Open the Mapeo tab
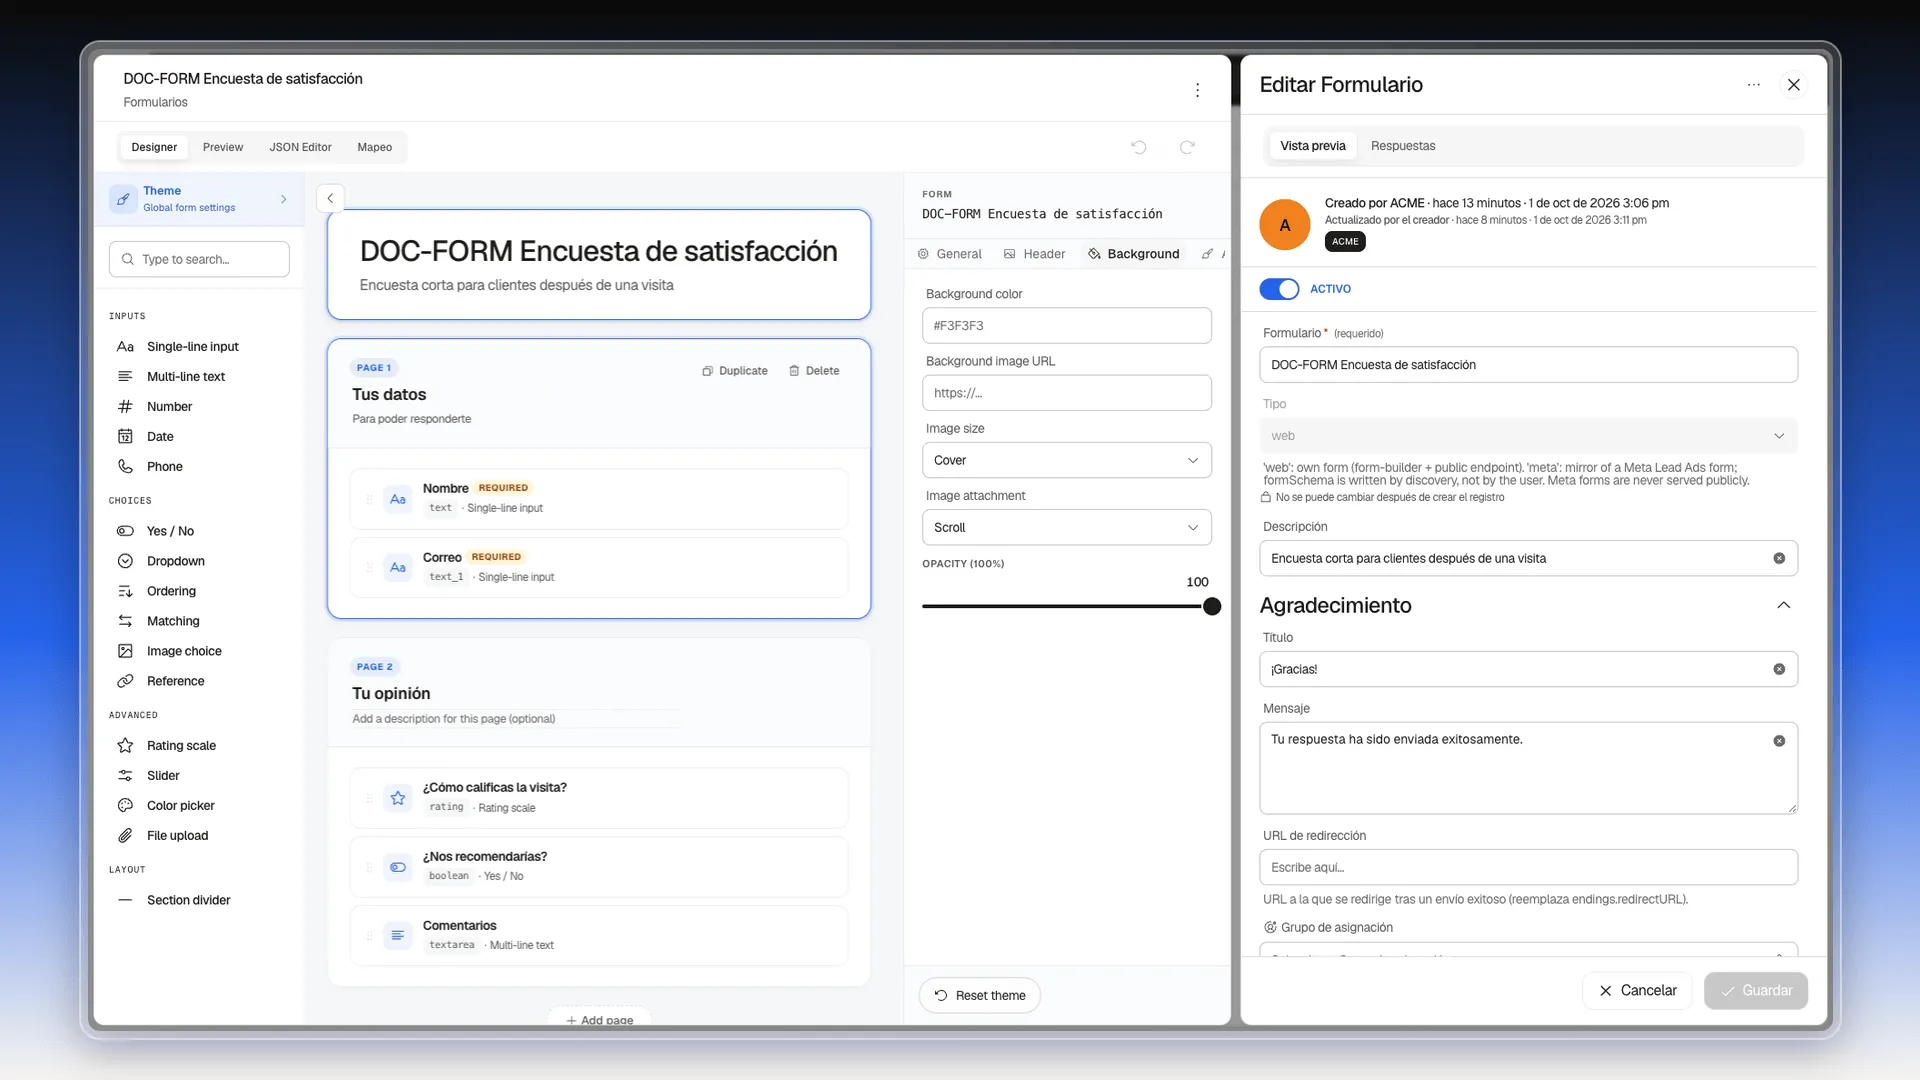The width and height of the screenshot is (1920, 1080). tap(374, 147)
